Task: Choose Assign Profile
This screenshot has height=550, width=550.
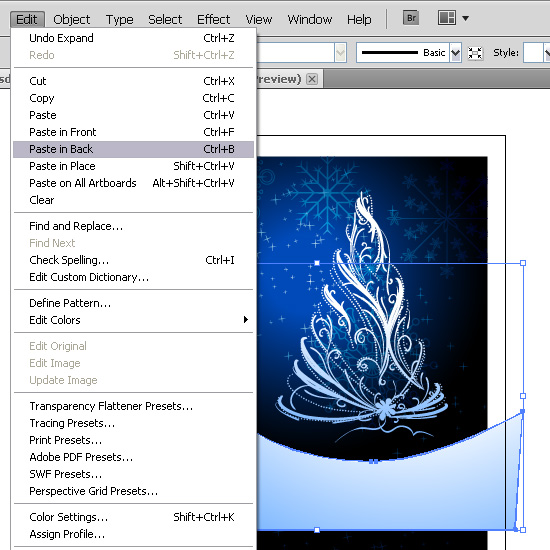Action: 133,534
